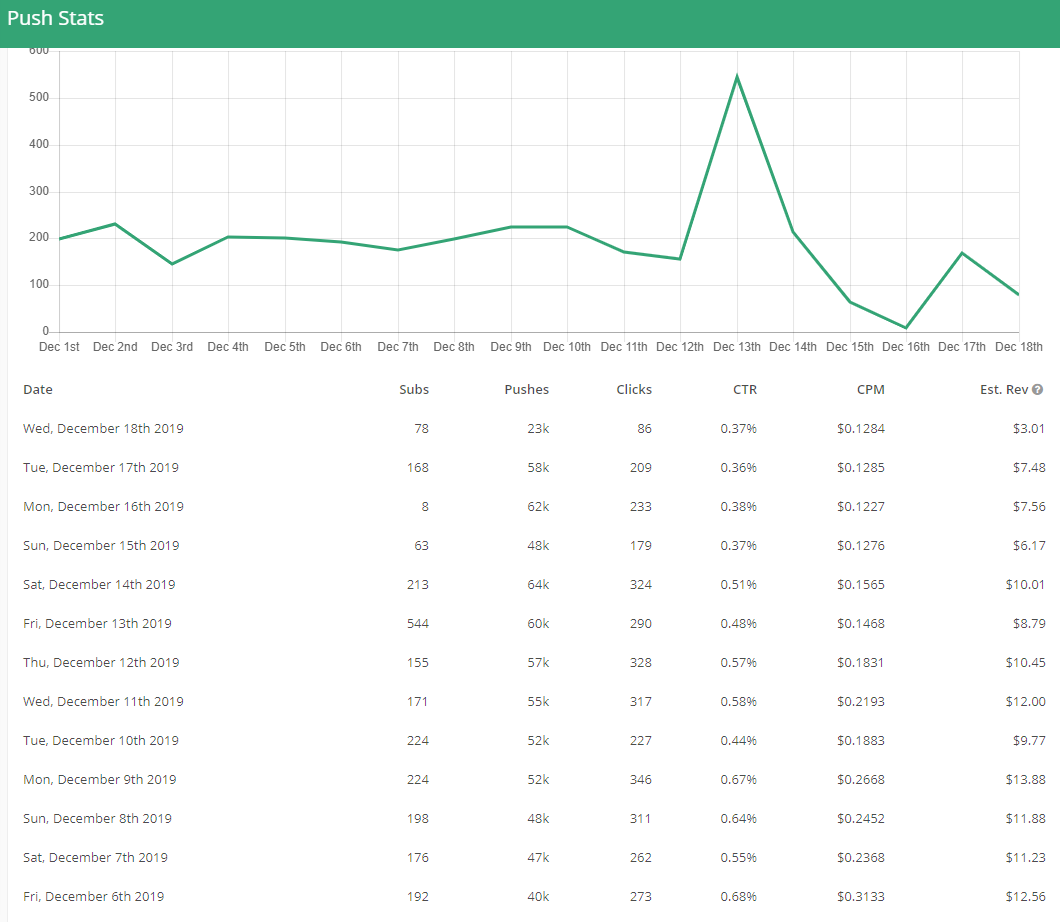Click the Est. Rev column header text
1060x922 pixels.
point(1004,390)
